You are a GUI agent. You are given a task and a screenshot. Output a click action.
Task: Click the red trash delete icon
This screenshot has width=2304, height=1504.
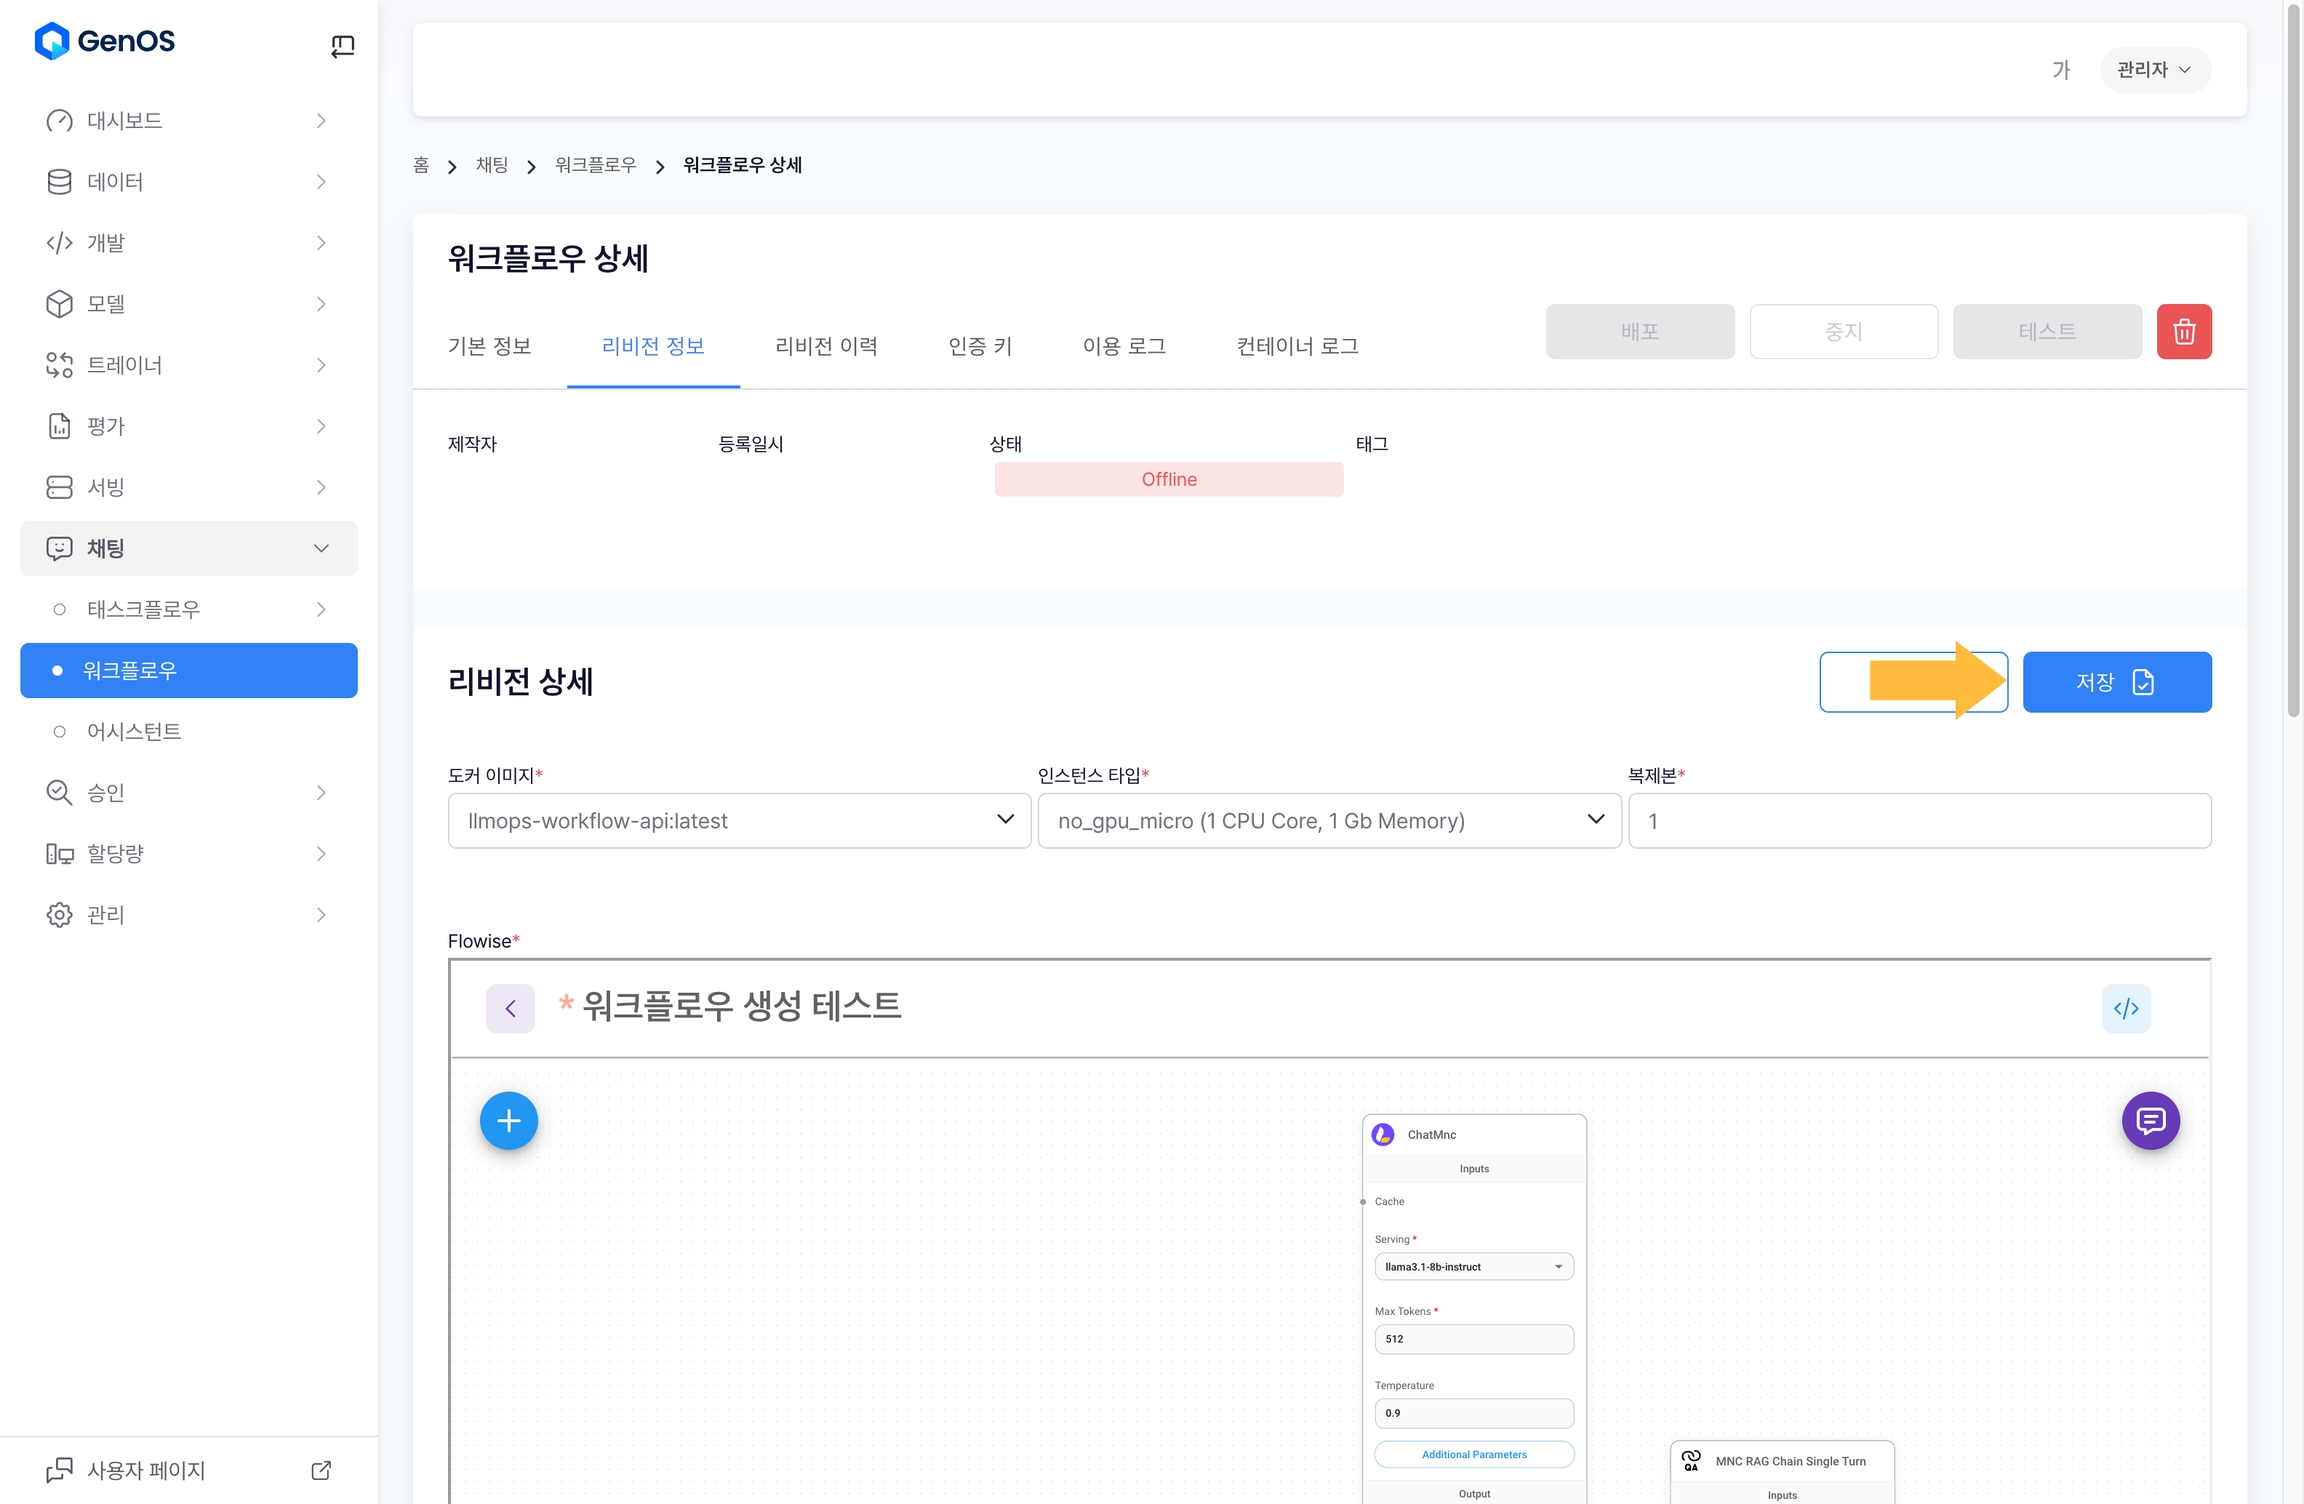[x=2183, y=331]
